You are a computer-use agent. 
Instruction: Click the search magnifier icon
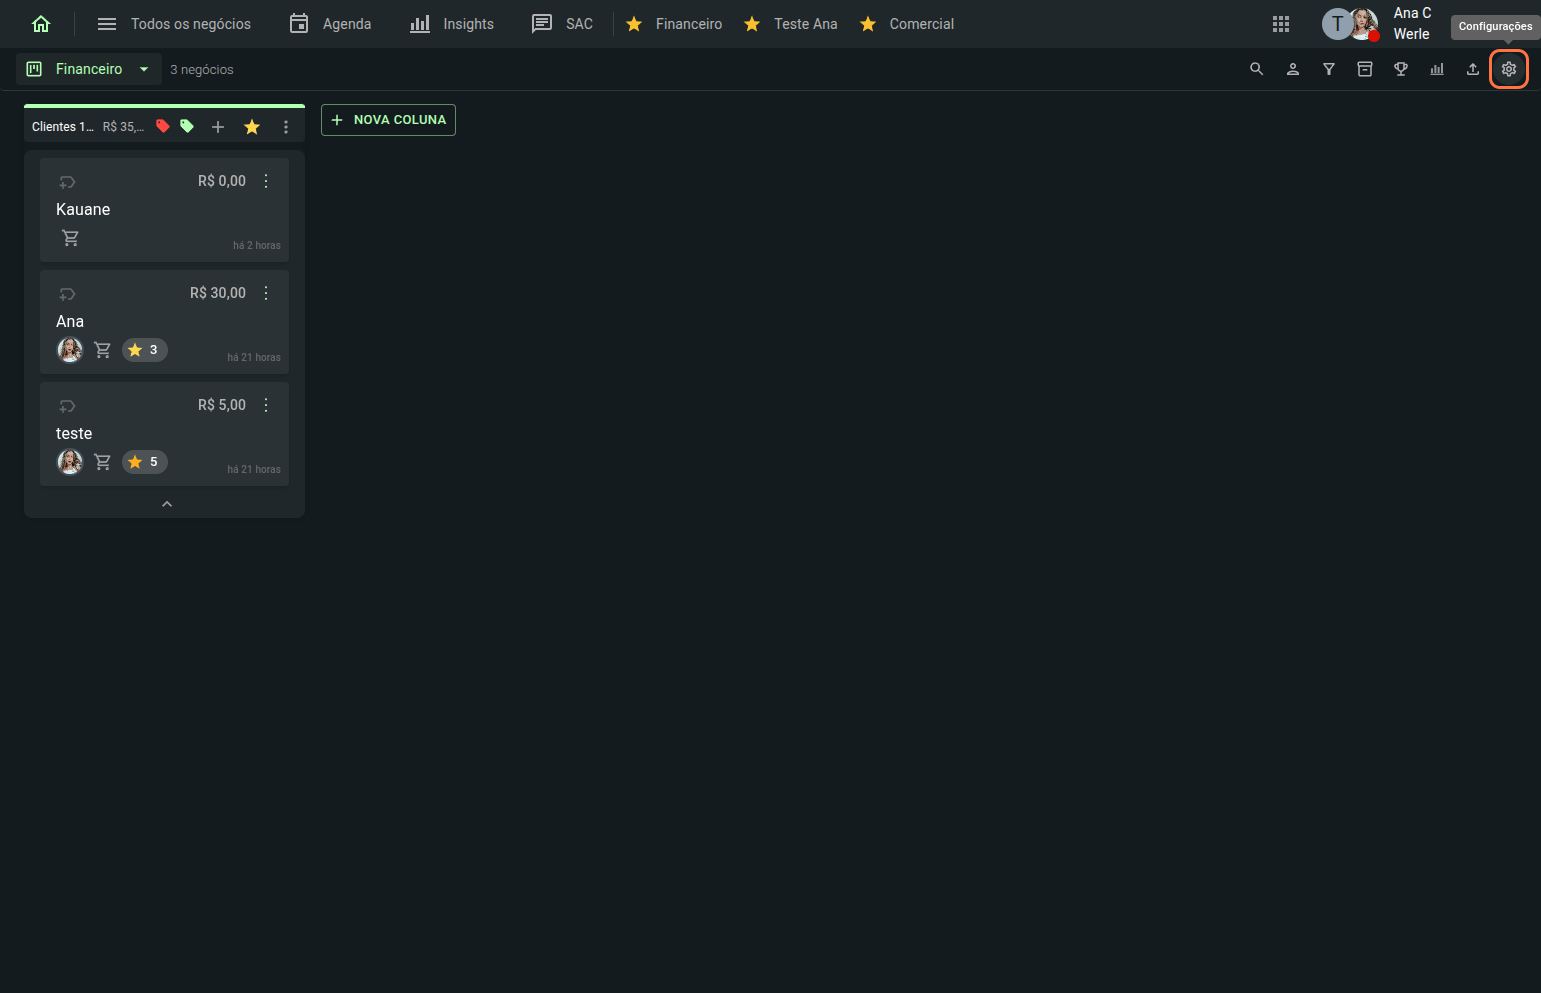coord(1257,69)
